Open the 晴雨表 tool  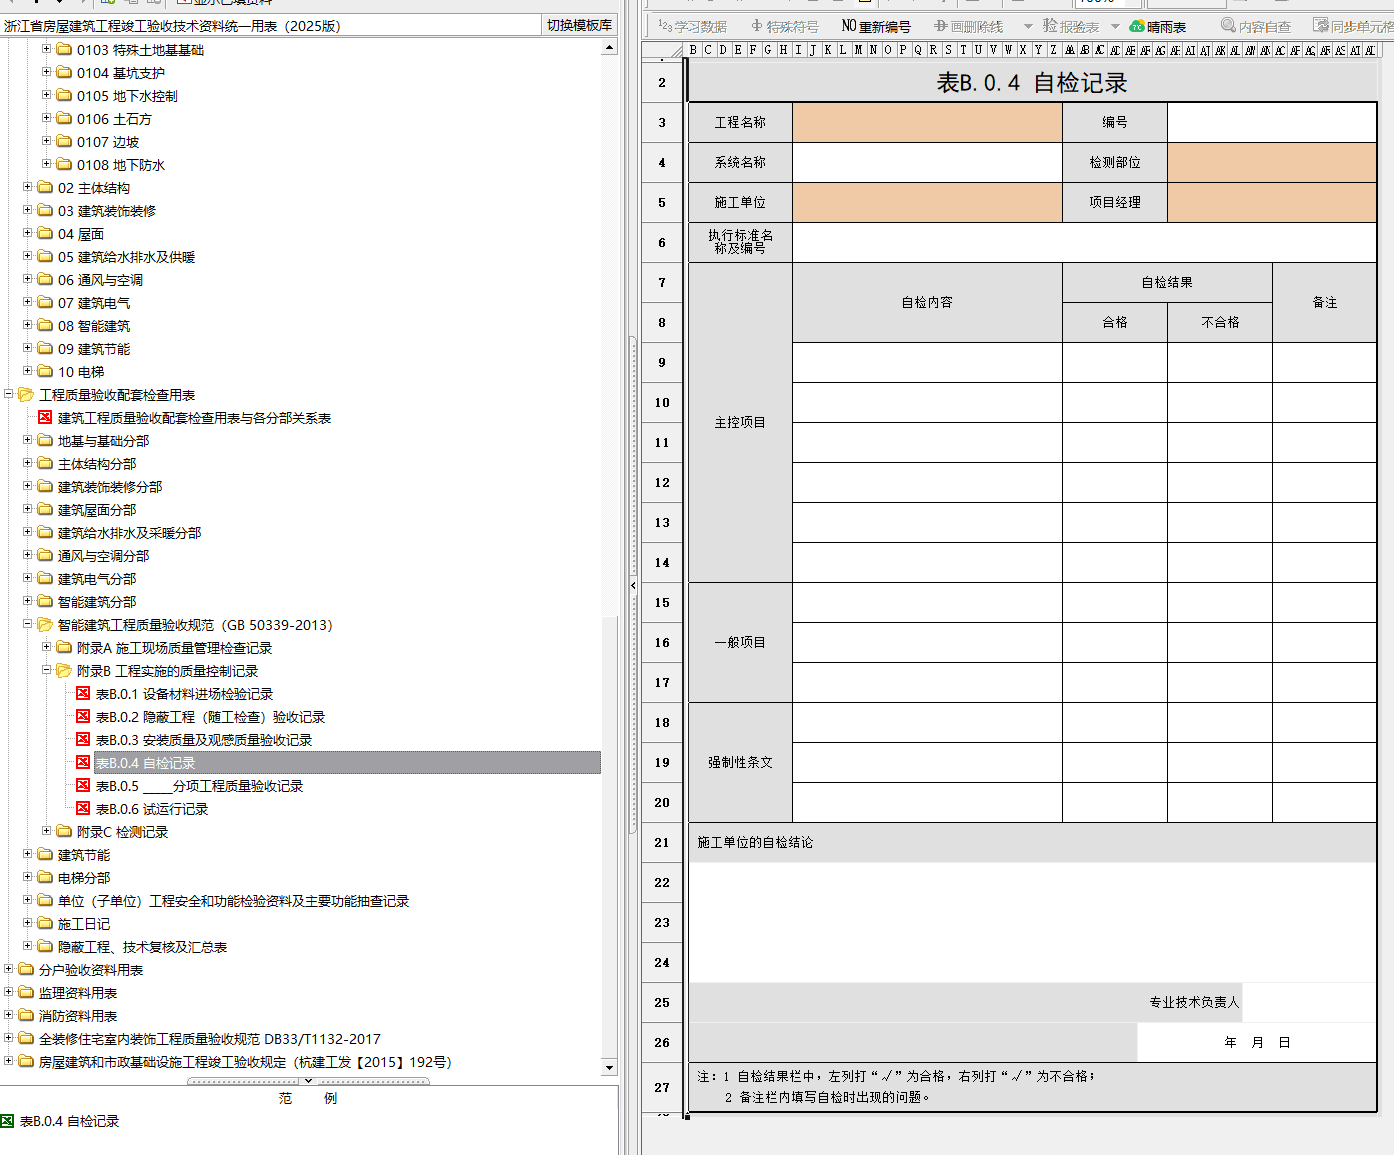[x=1158, y=26]
